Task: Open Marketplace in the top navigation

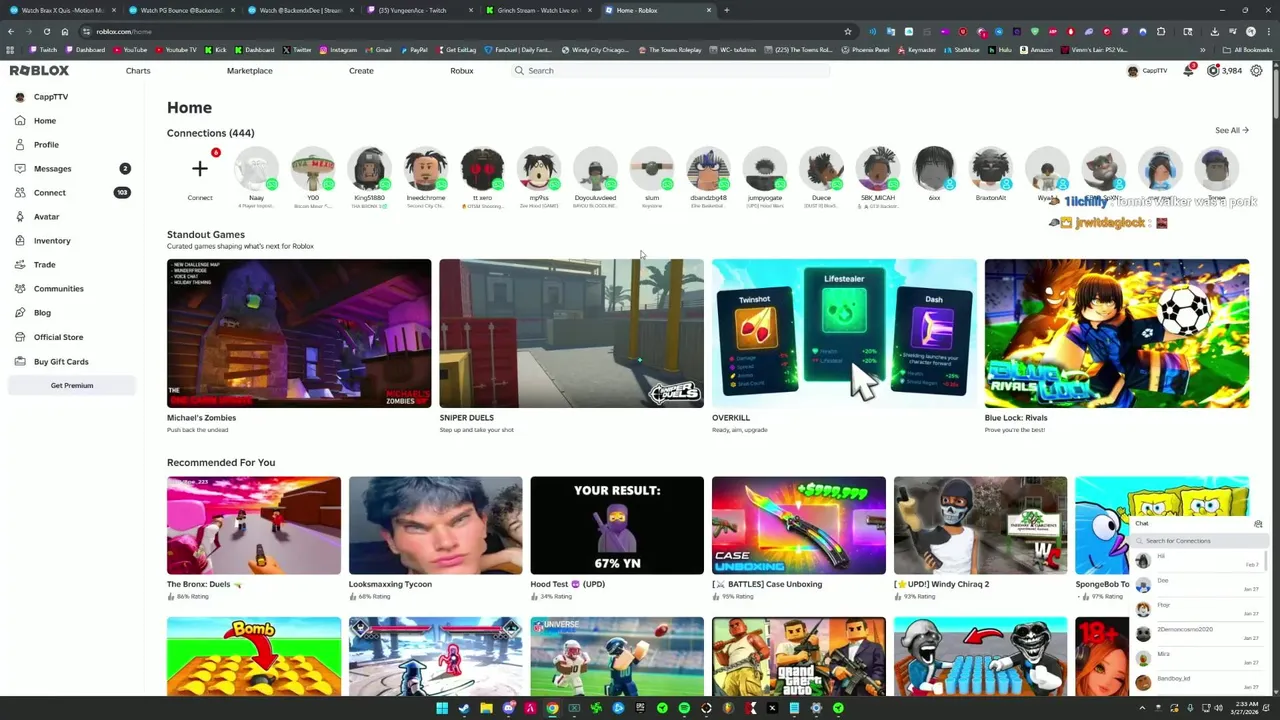Action: [249, 71]
